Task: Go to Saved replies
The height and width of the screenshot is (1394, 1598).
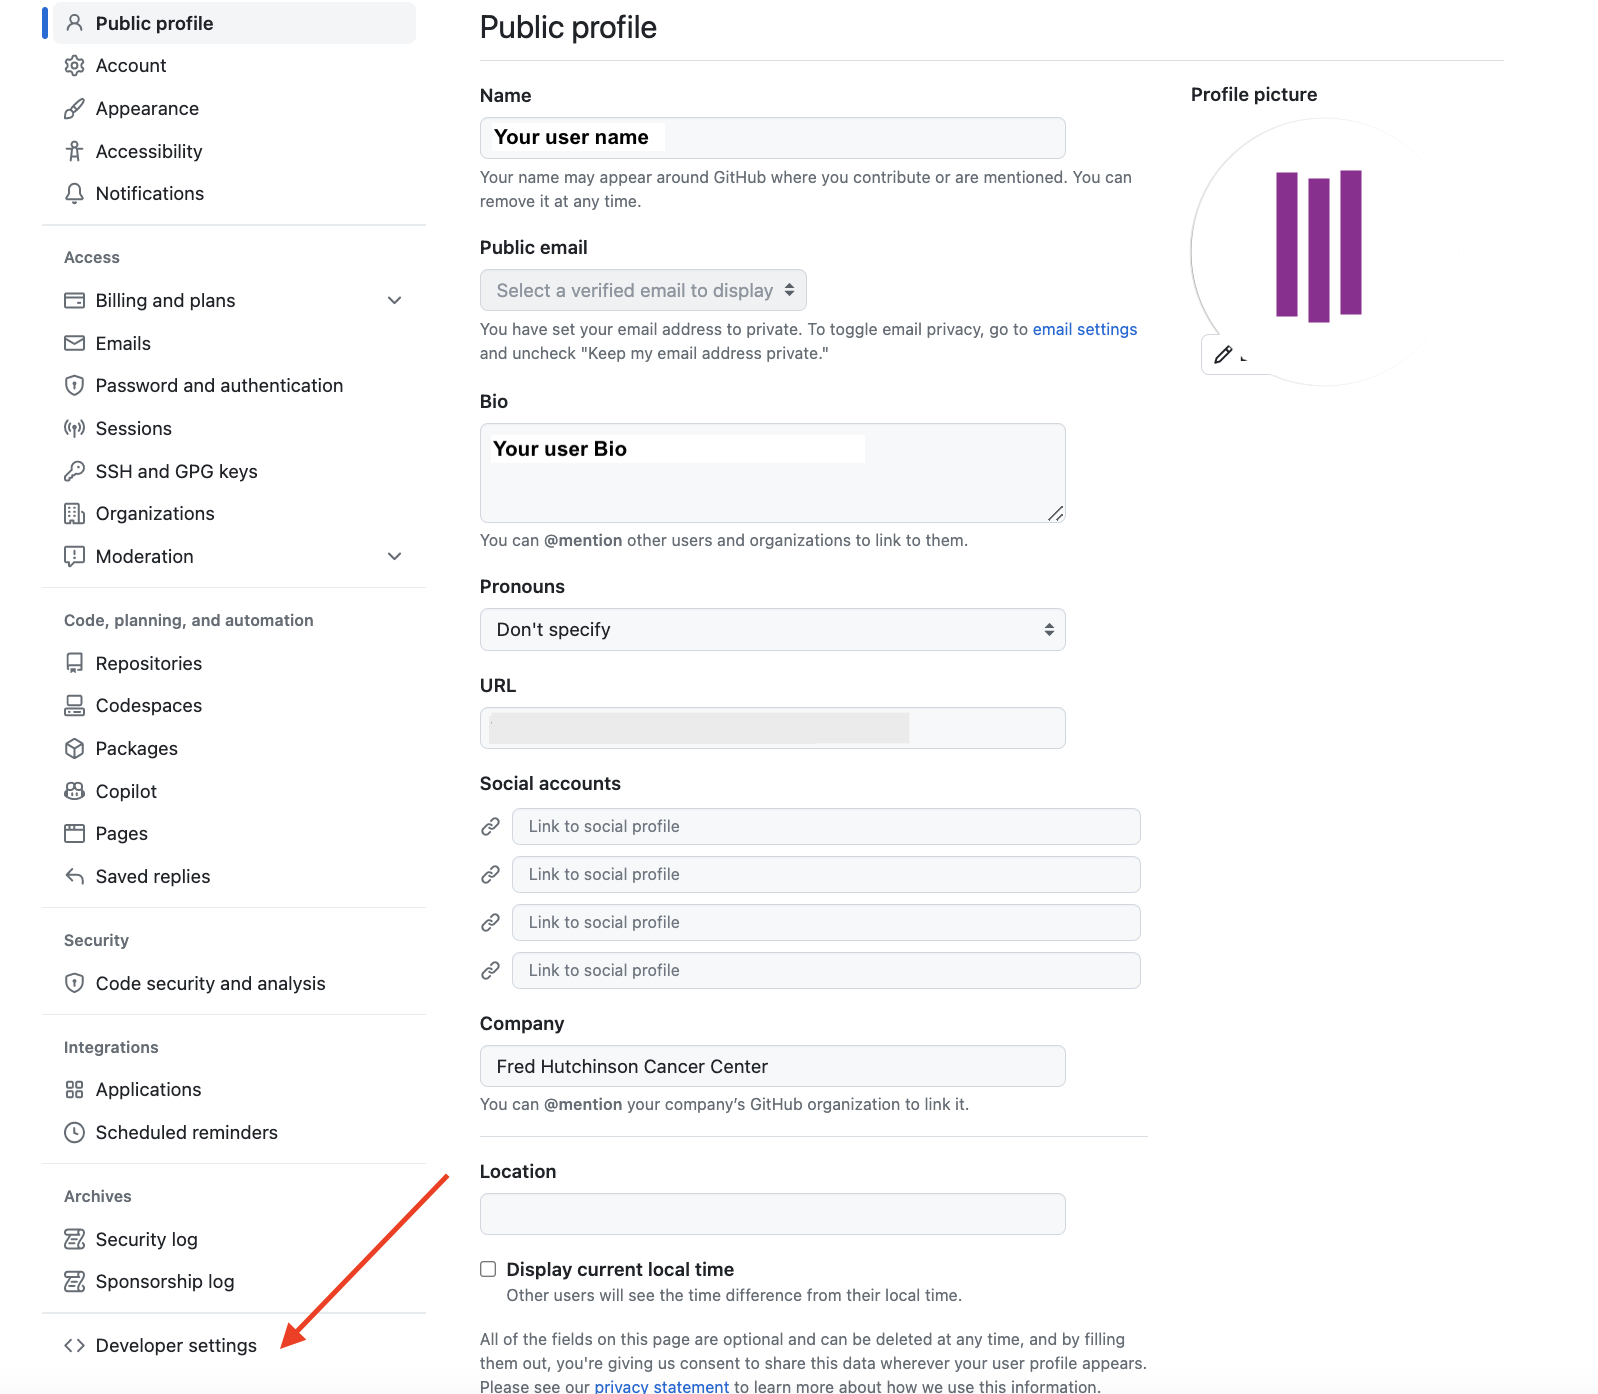Action: click(152, 876)
